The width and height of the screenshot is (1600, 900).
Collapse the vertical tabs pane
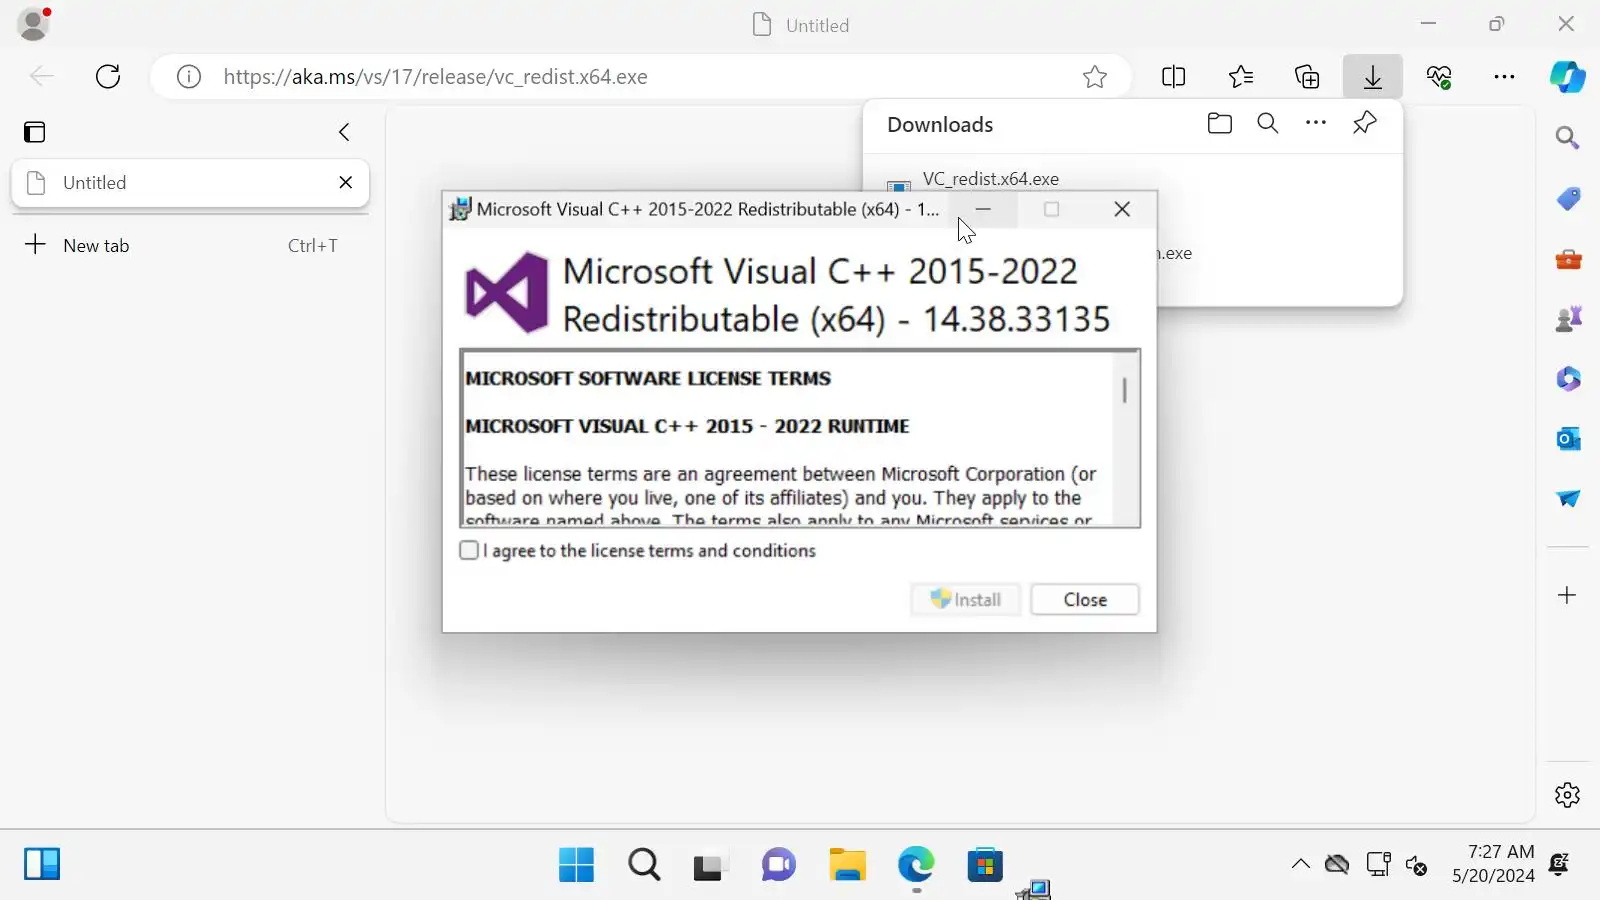click(344, 132)
